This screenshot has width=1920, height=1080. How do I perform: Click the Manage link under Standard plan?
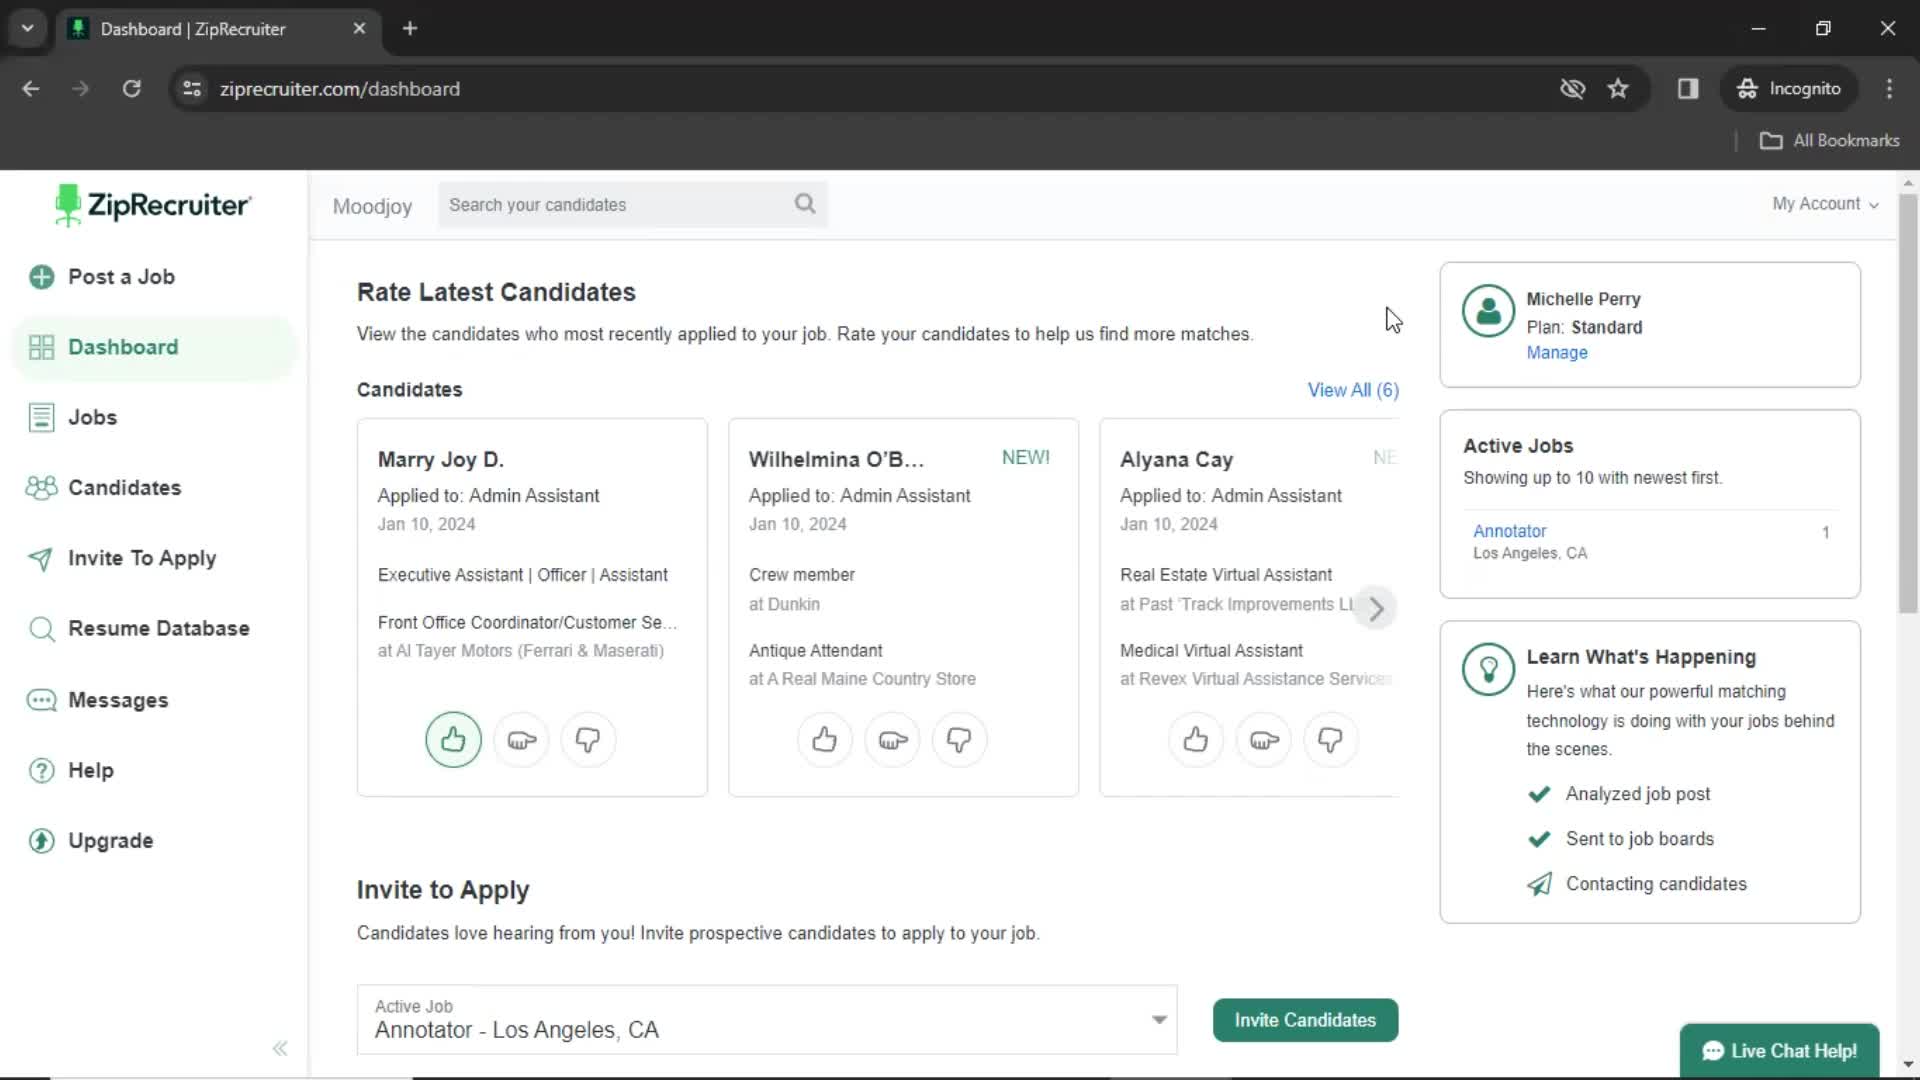coord(1556,352)
